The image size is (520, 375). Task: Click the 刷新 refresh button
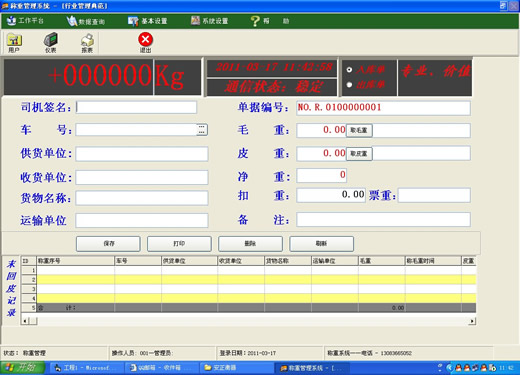point(321,244)
